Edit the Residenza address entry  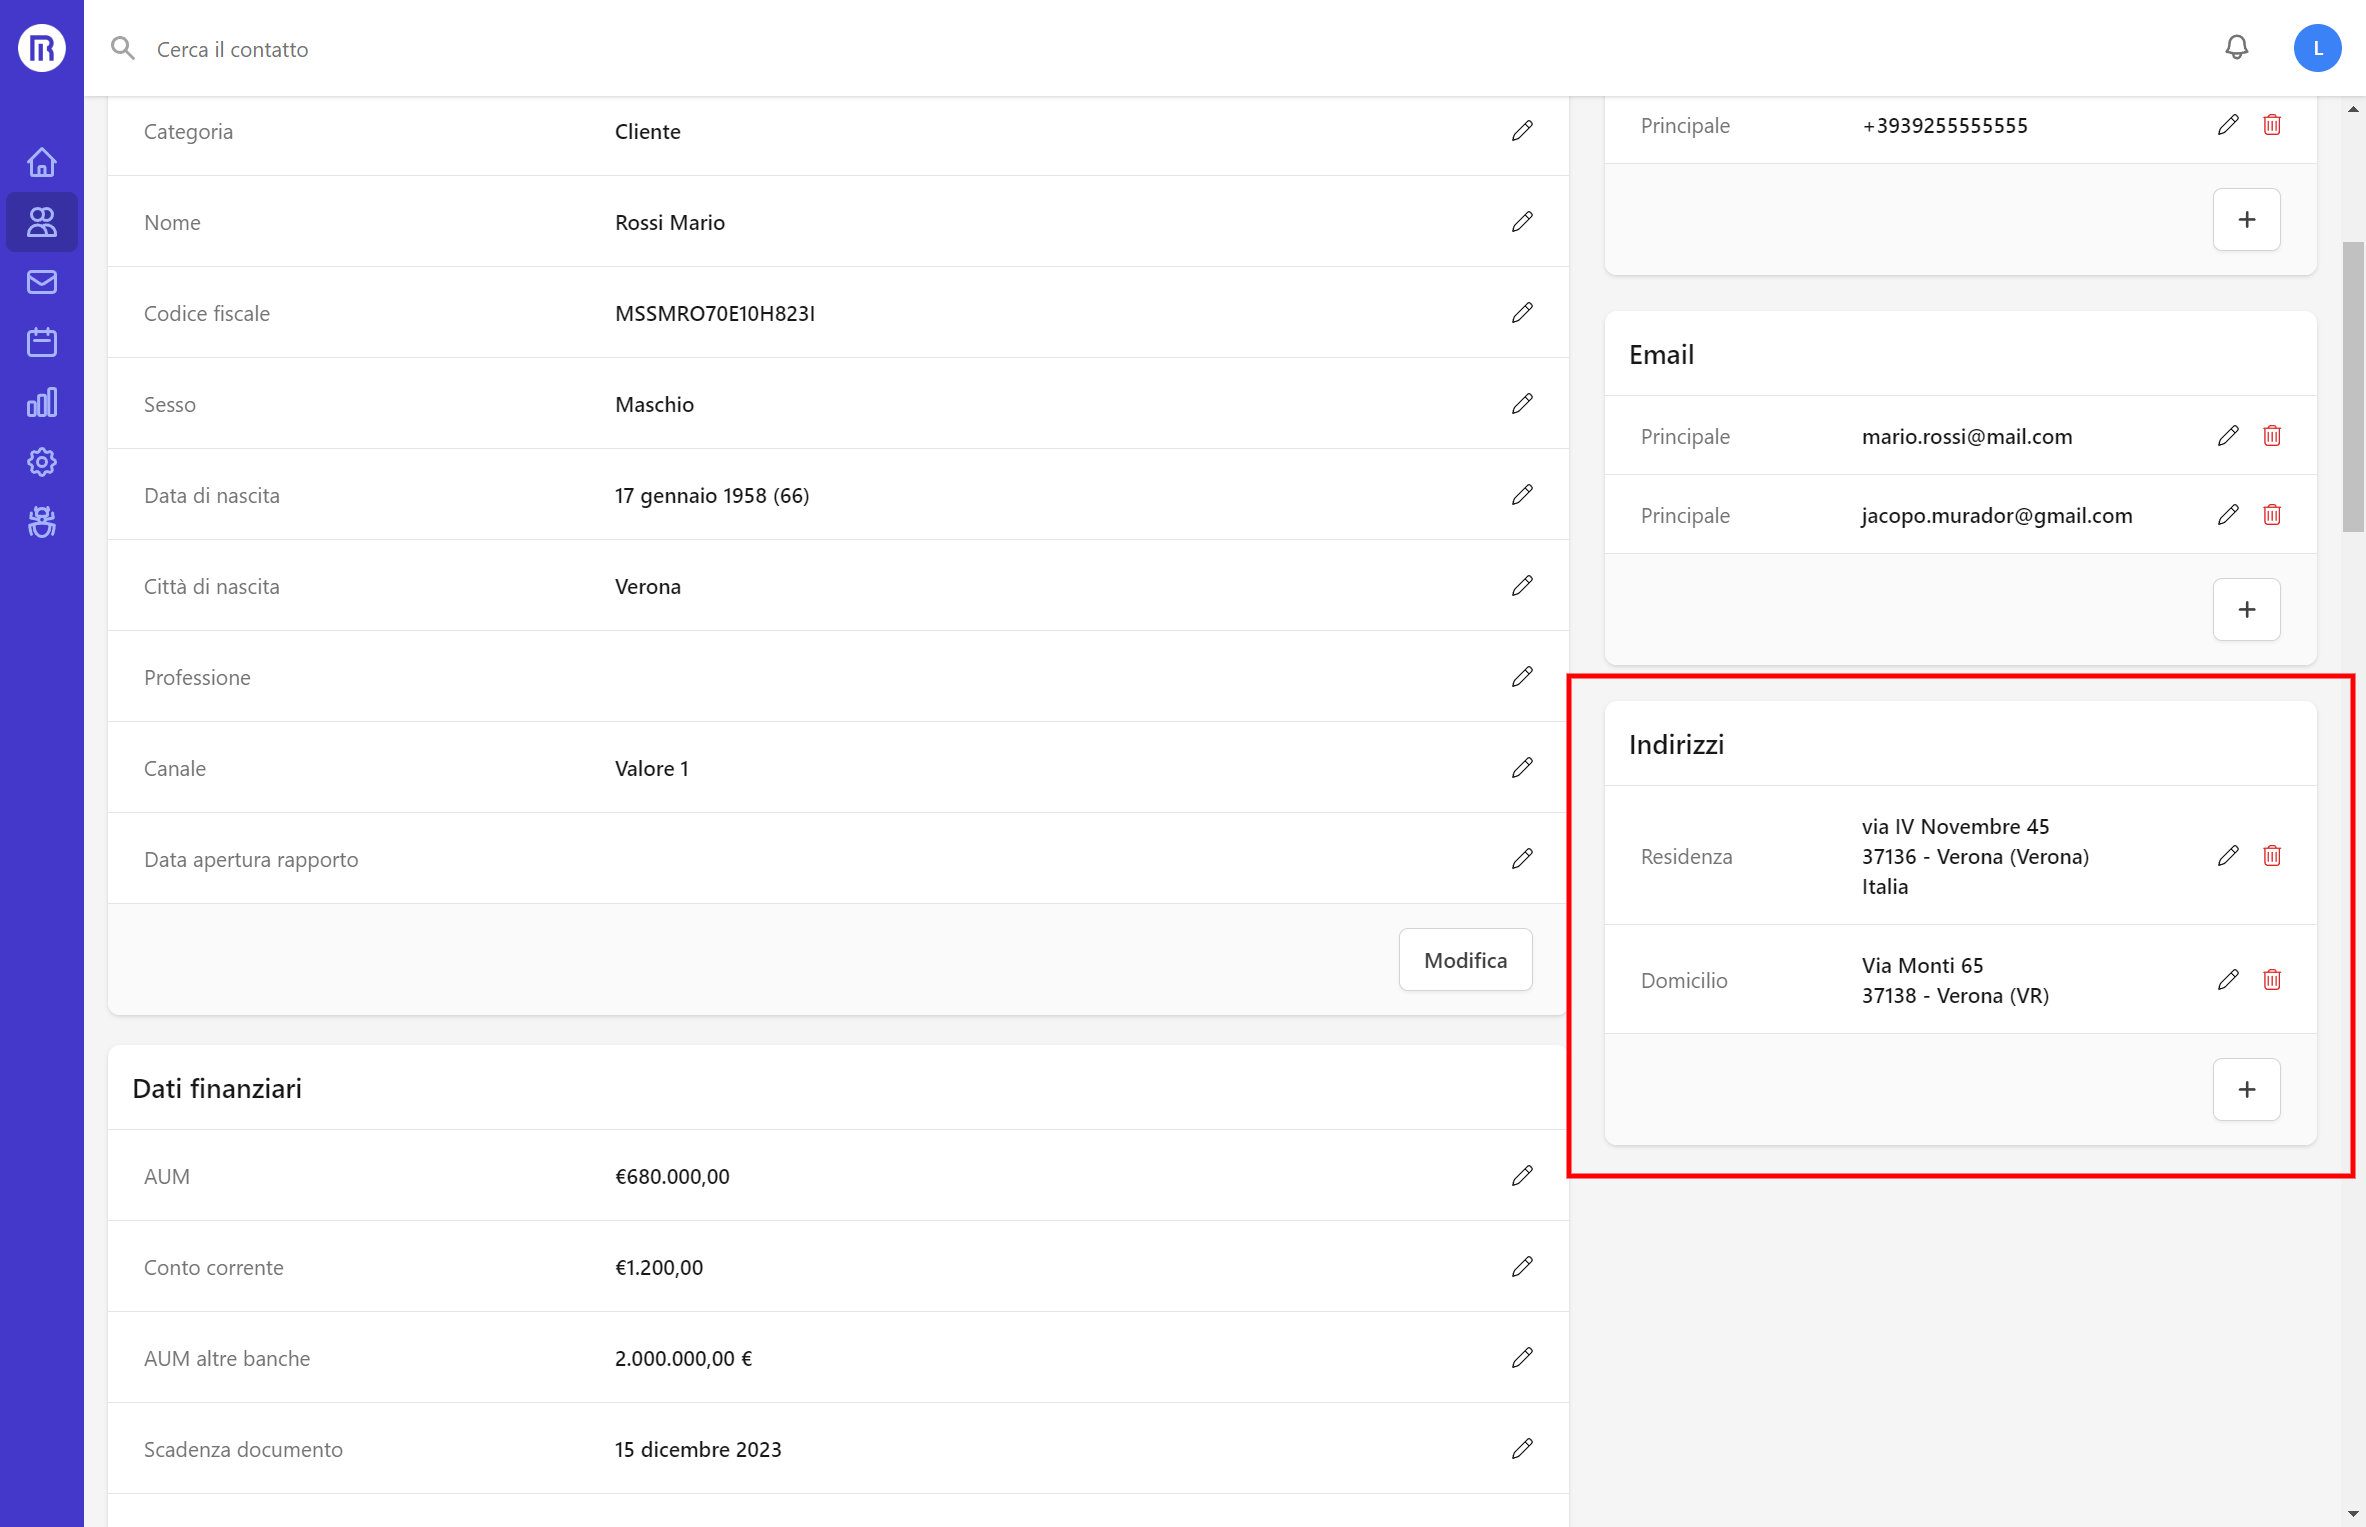click(2227, 856)
